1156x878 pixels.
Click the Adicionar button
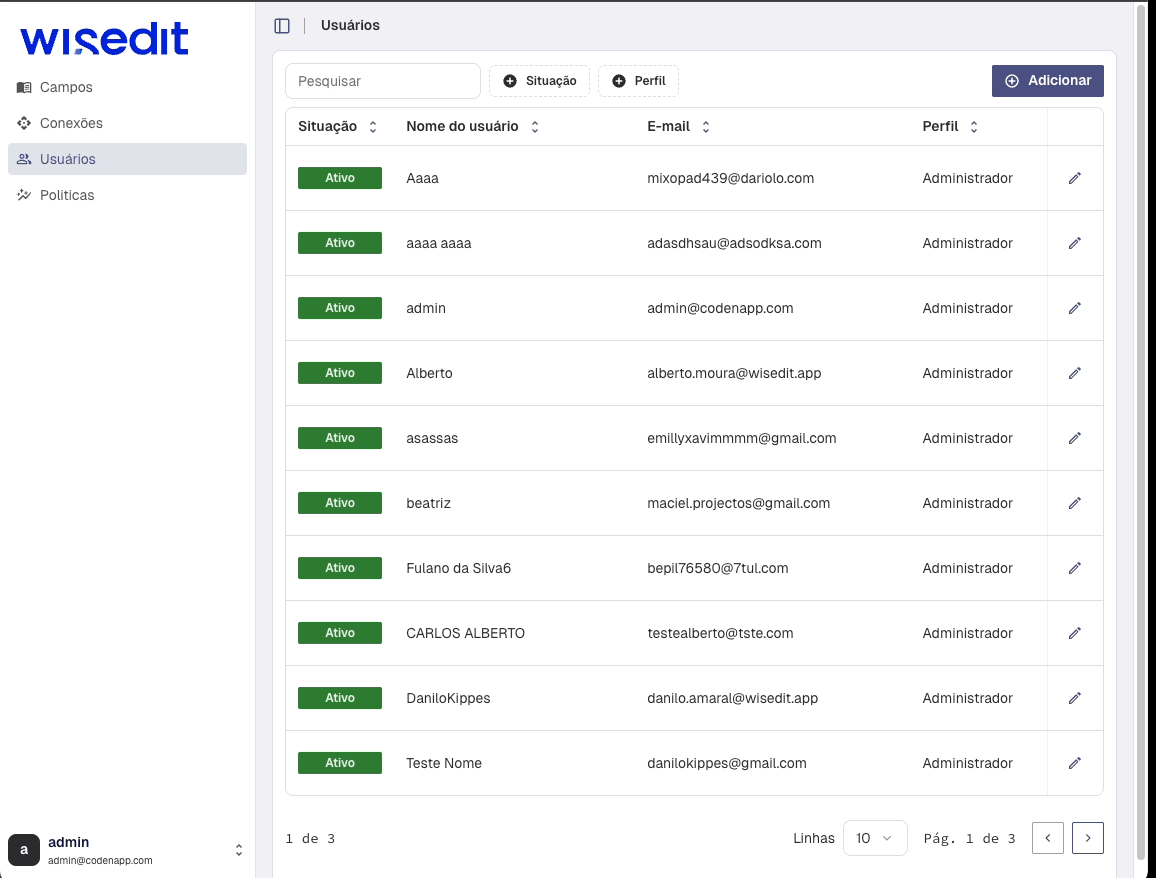point(1047,81)
